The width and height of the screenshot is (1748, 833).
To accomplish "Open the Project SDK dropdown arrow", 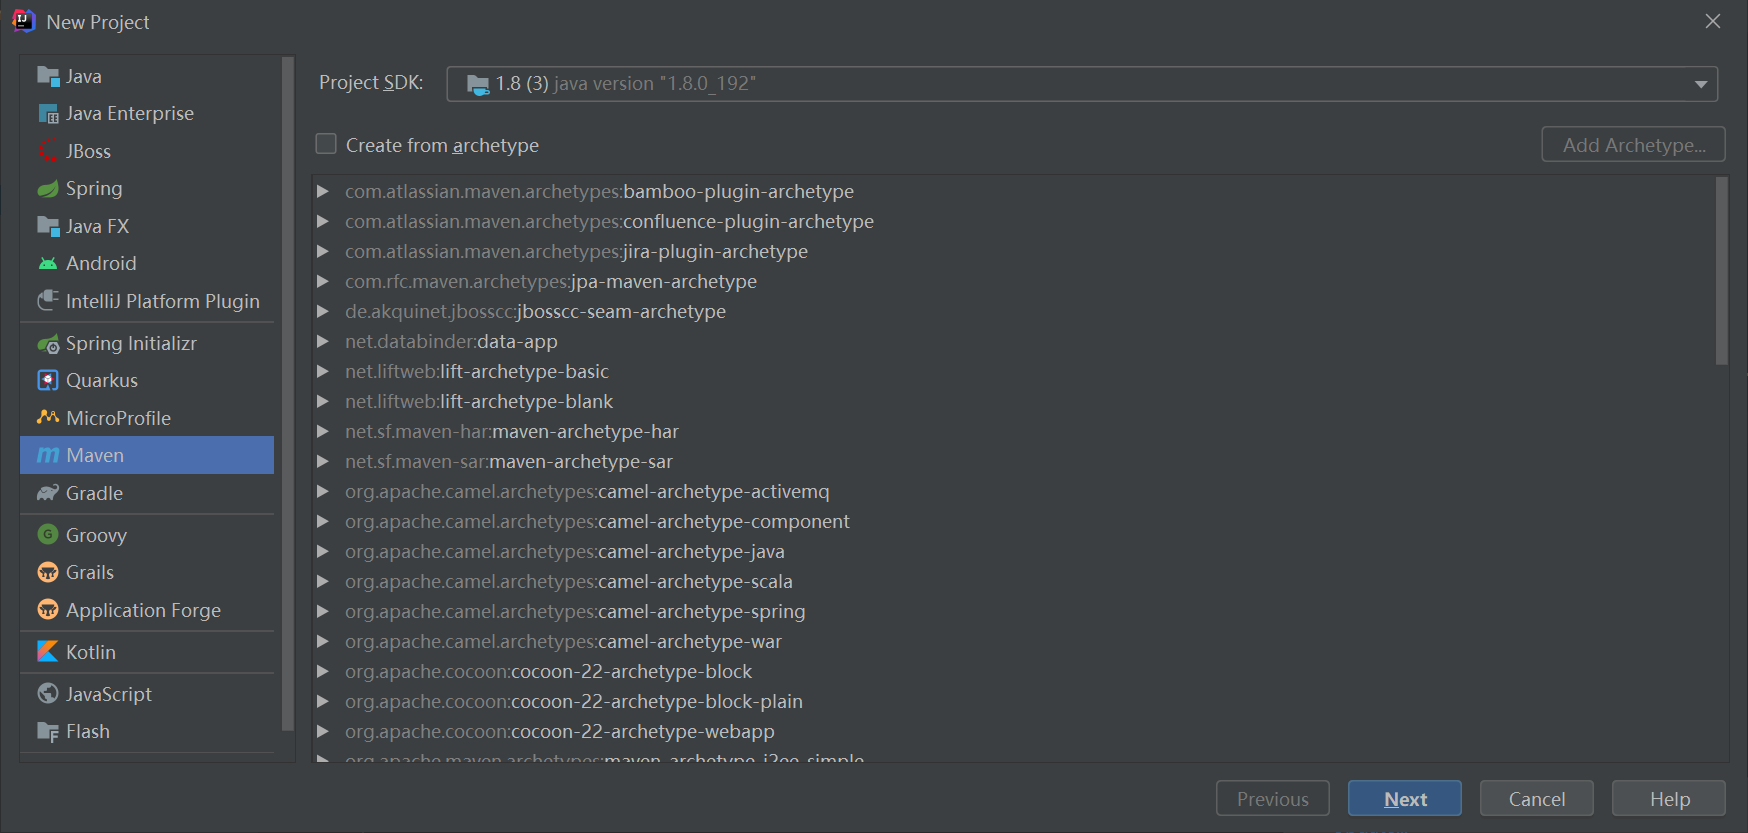I will pyautogui.click(x=1700, y=84).
